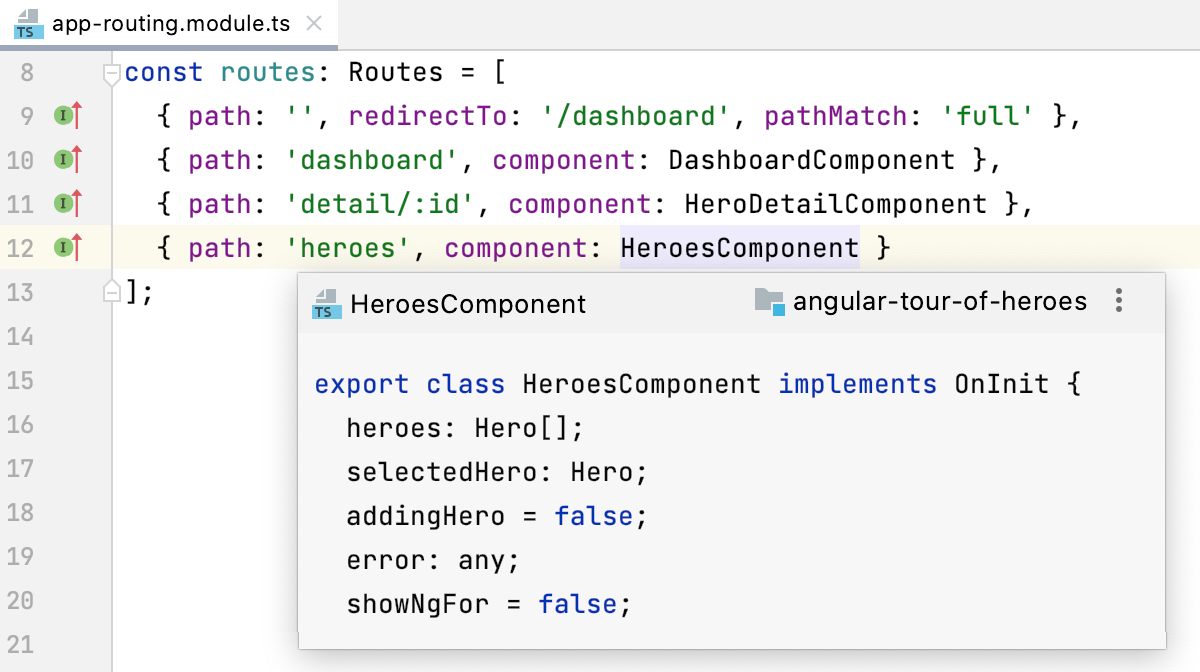Click the TypeScript file icon on the editor tab
This screenshot has height=672, width=1200.
point(27,24)
